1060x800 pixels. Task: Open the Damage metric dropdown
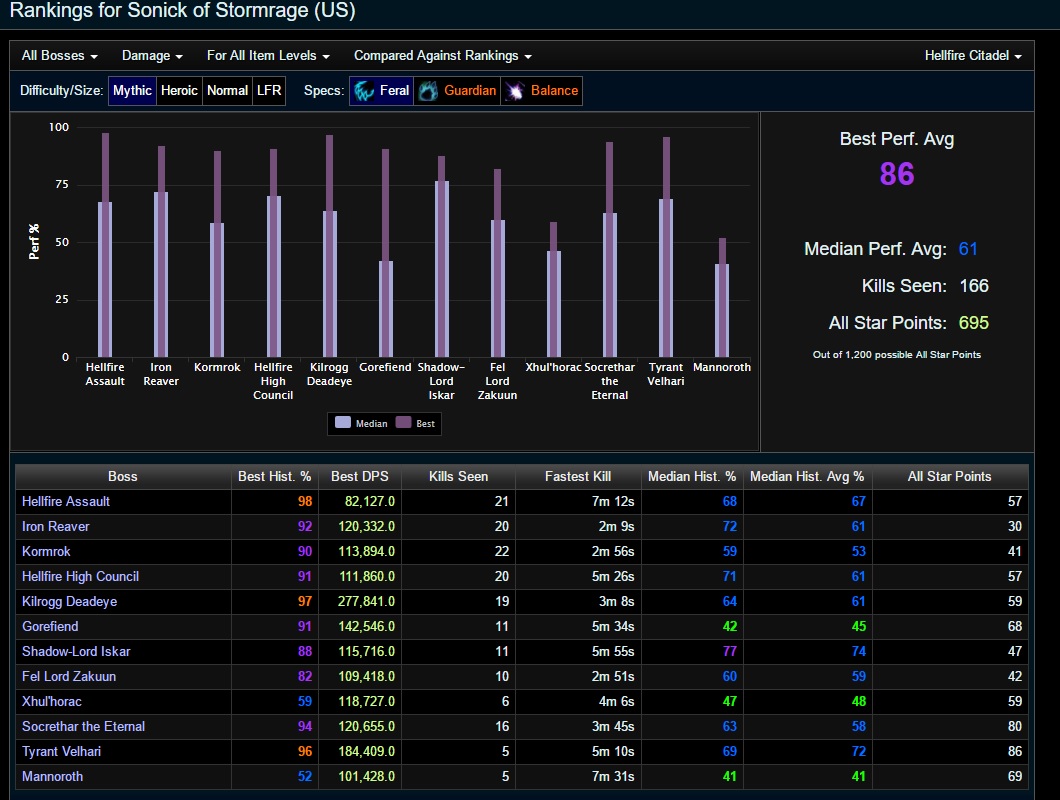coord(152,55)
